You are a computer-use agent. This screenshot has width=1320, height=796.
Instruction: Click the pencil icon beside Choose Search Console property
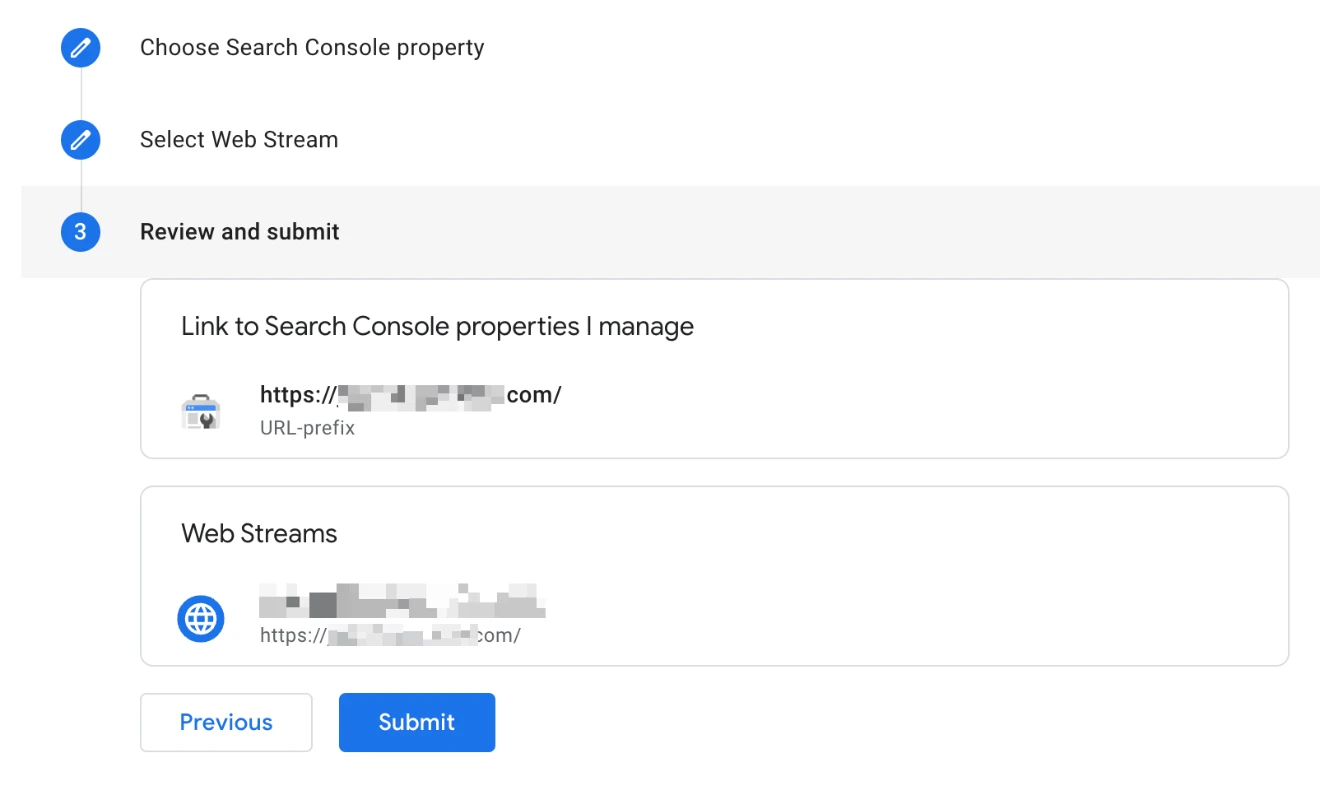coord(80,47)
